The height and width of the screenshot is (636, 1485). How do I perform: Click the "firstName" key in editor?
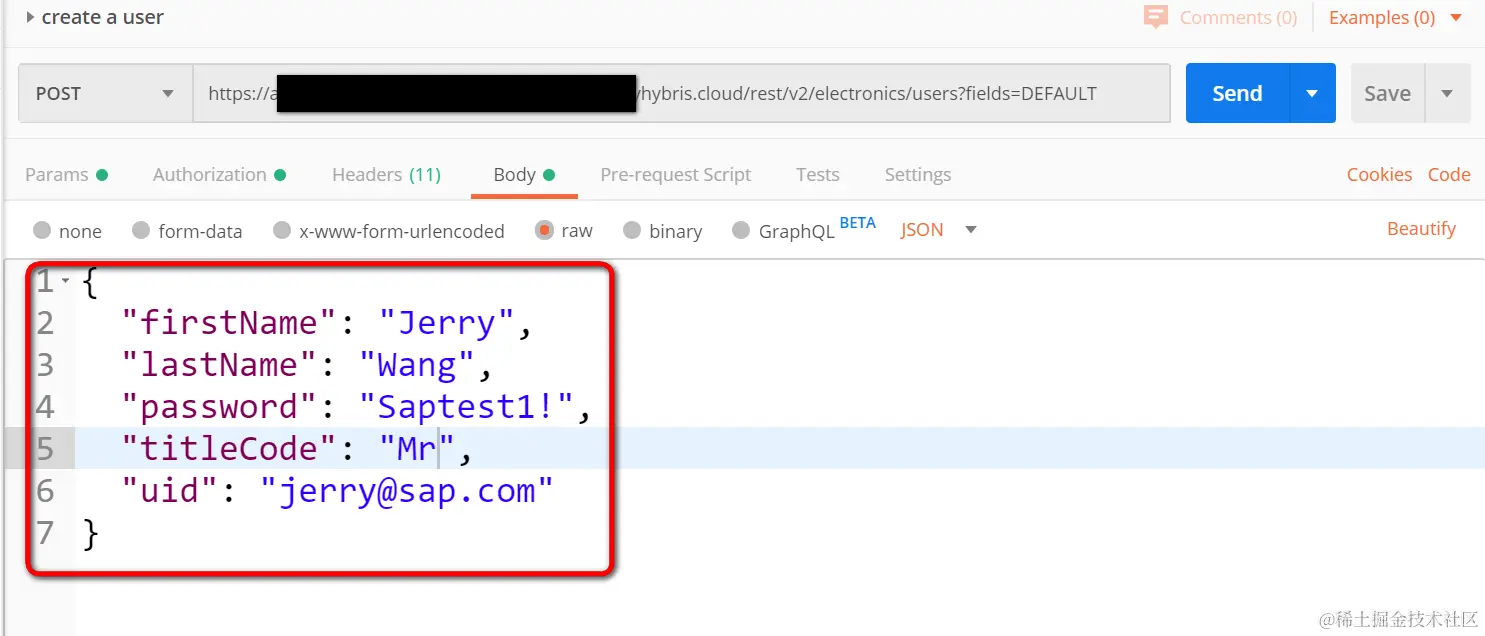click(228, 323)
